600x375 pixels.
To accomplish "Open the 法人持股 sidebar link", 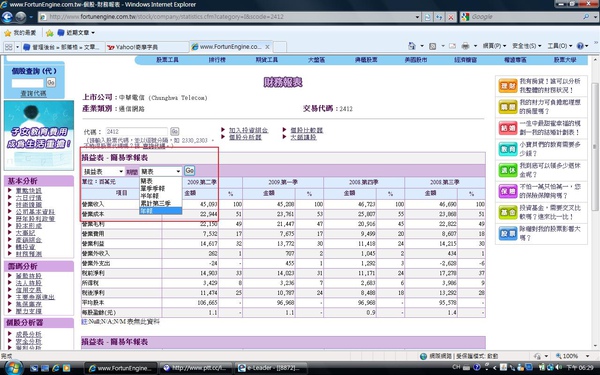I will pos(29,283).
